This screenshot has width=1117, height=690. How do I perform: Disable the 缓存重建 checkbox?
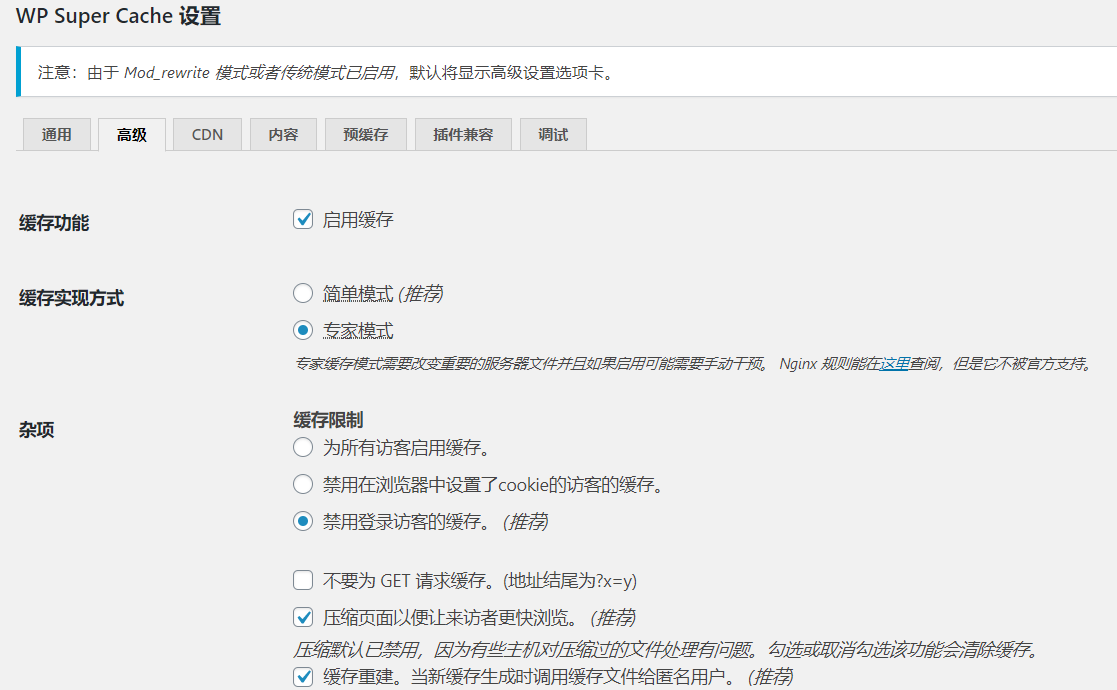click(303, 677)
